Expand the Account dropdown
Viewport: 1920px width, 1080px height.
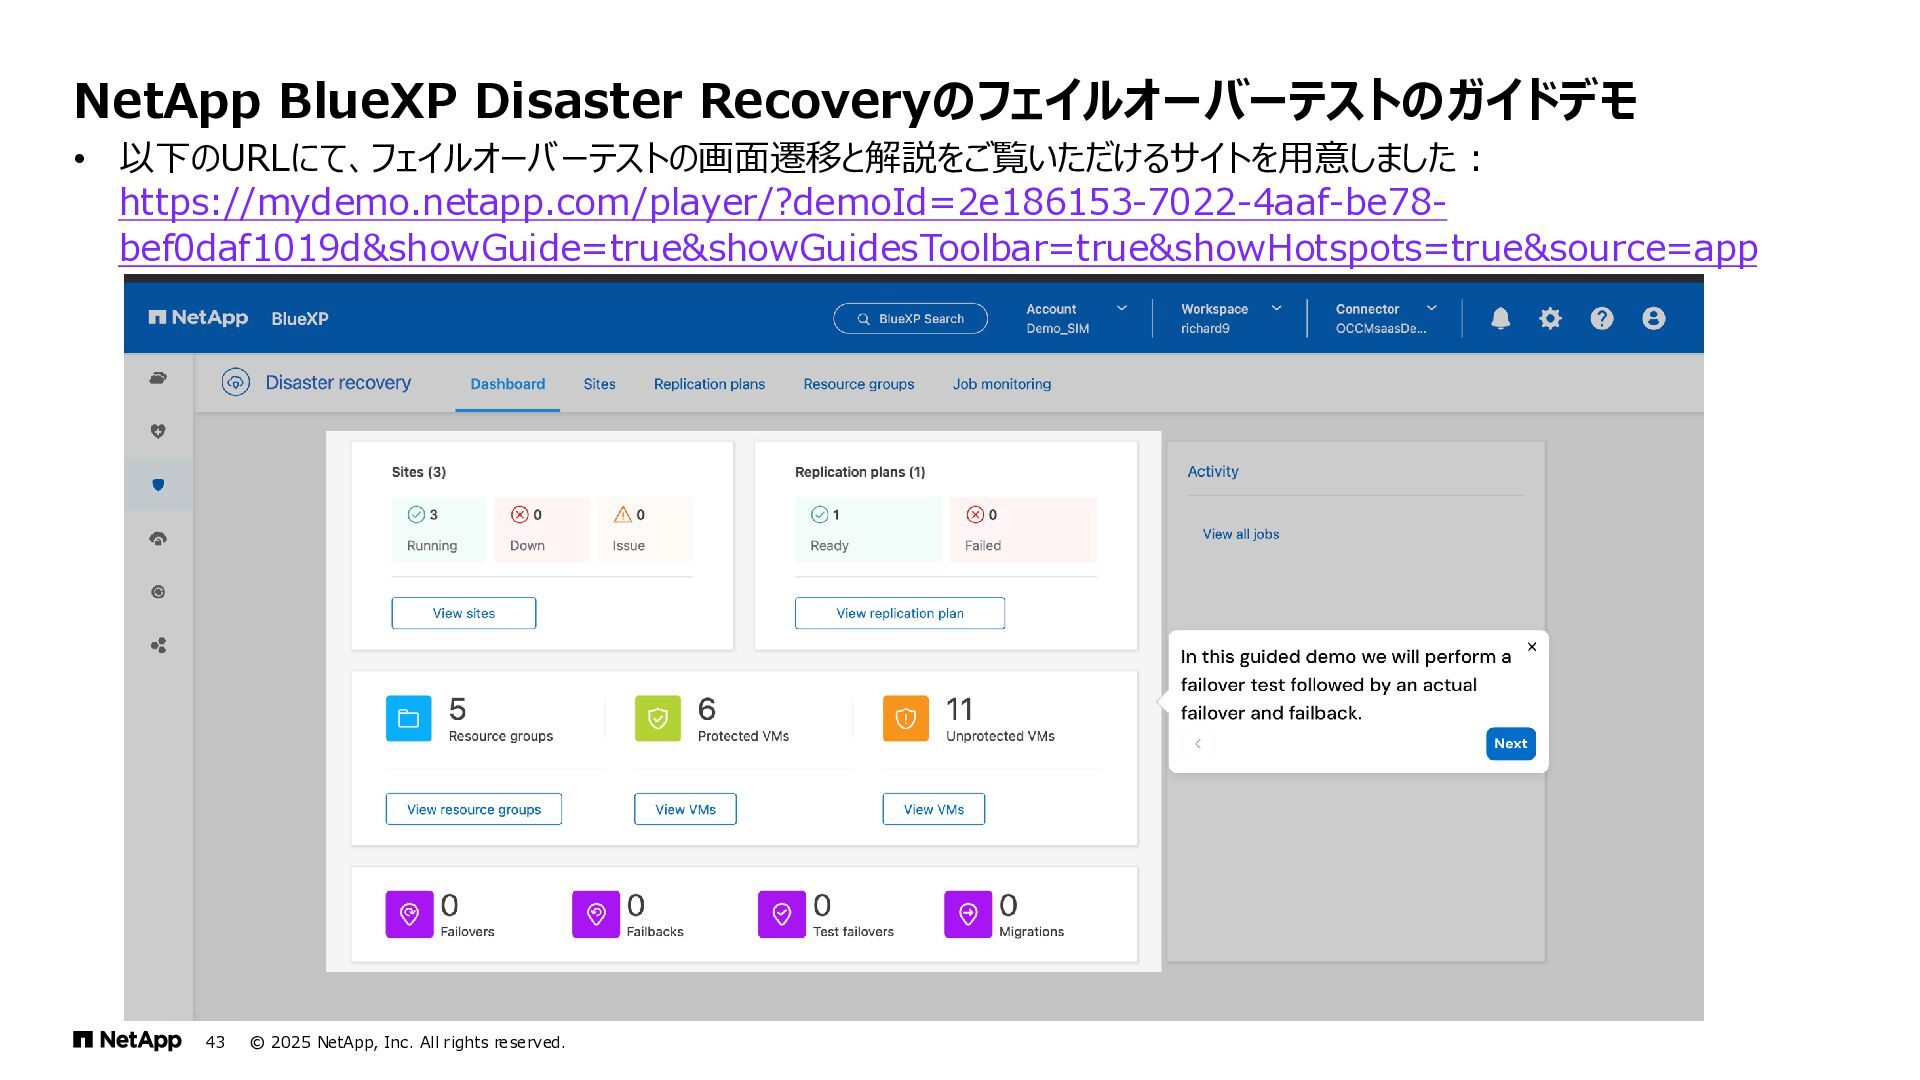pos(1121,308)
